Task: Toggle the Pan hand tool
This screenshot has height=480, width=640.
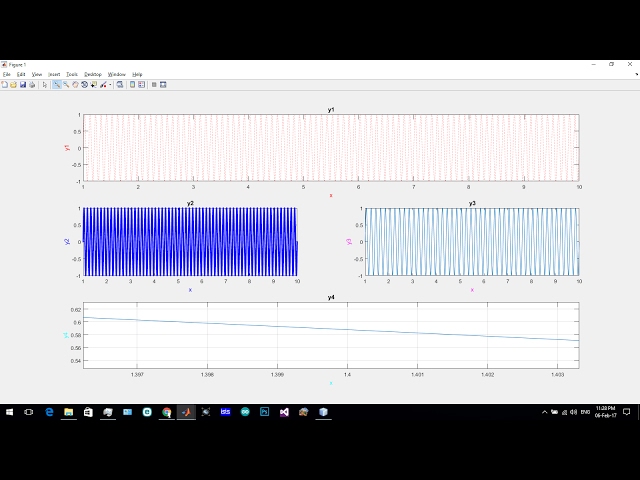Action: point(75,84)
